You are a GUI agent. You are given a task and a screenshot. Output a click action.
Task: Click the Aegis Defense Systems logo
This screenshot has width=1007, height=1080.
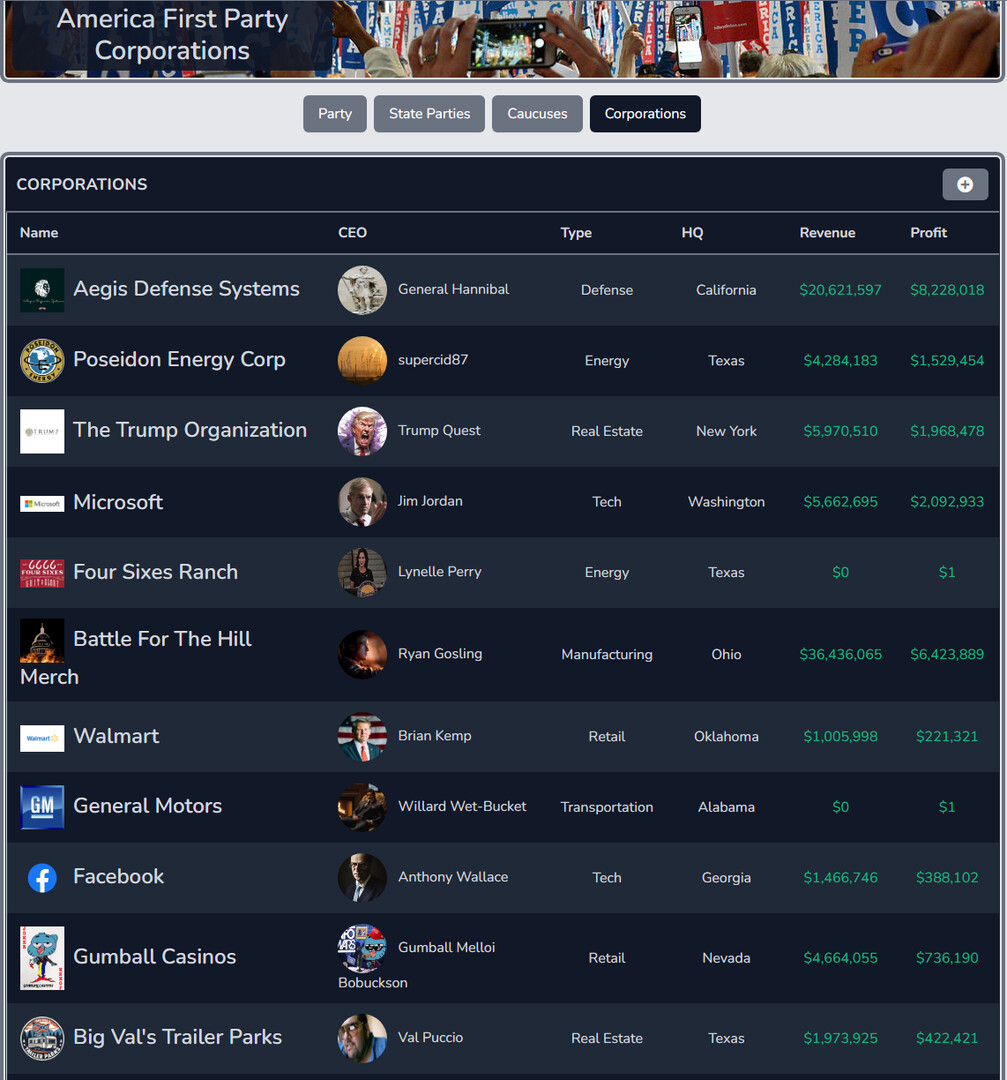coord(42,290)
